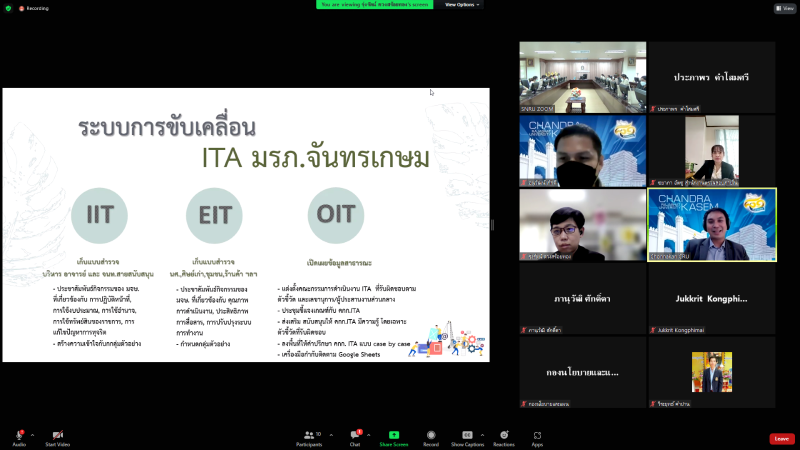
Task: Start Video with the camera icon
Action: (57, 435)
